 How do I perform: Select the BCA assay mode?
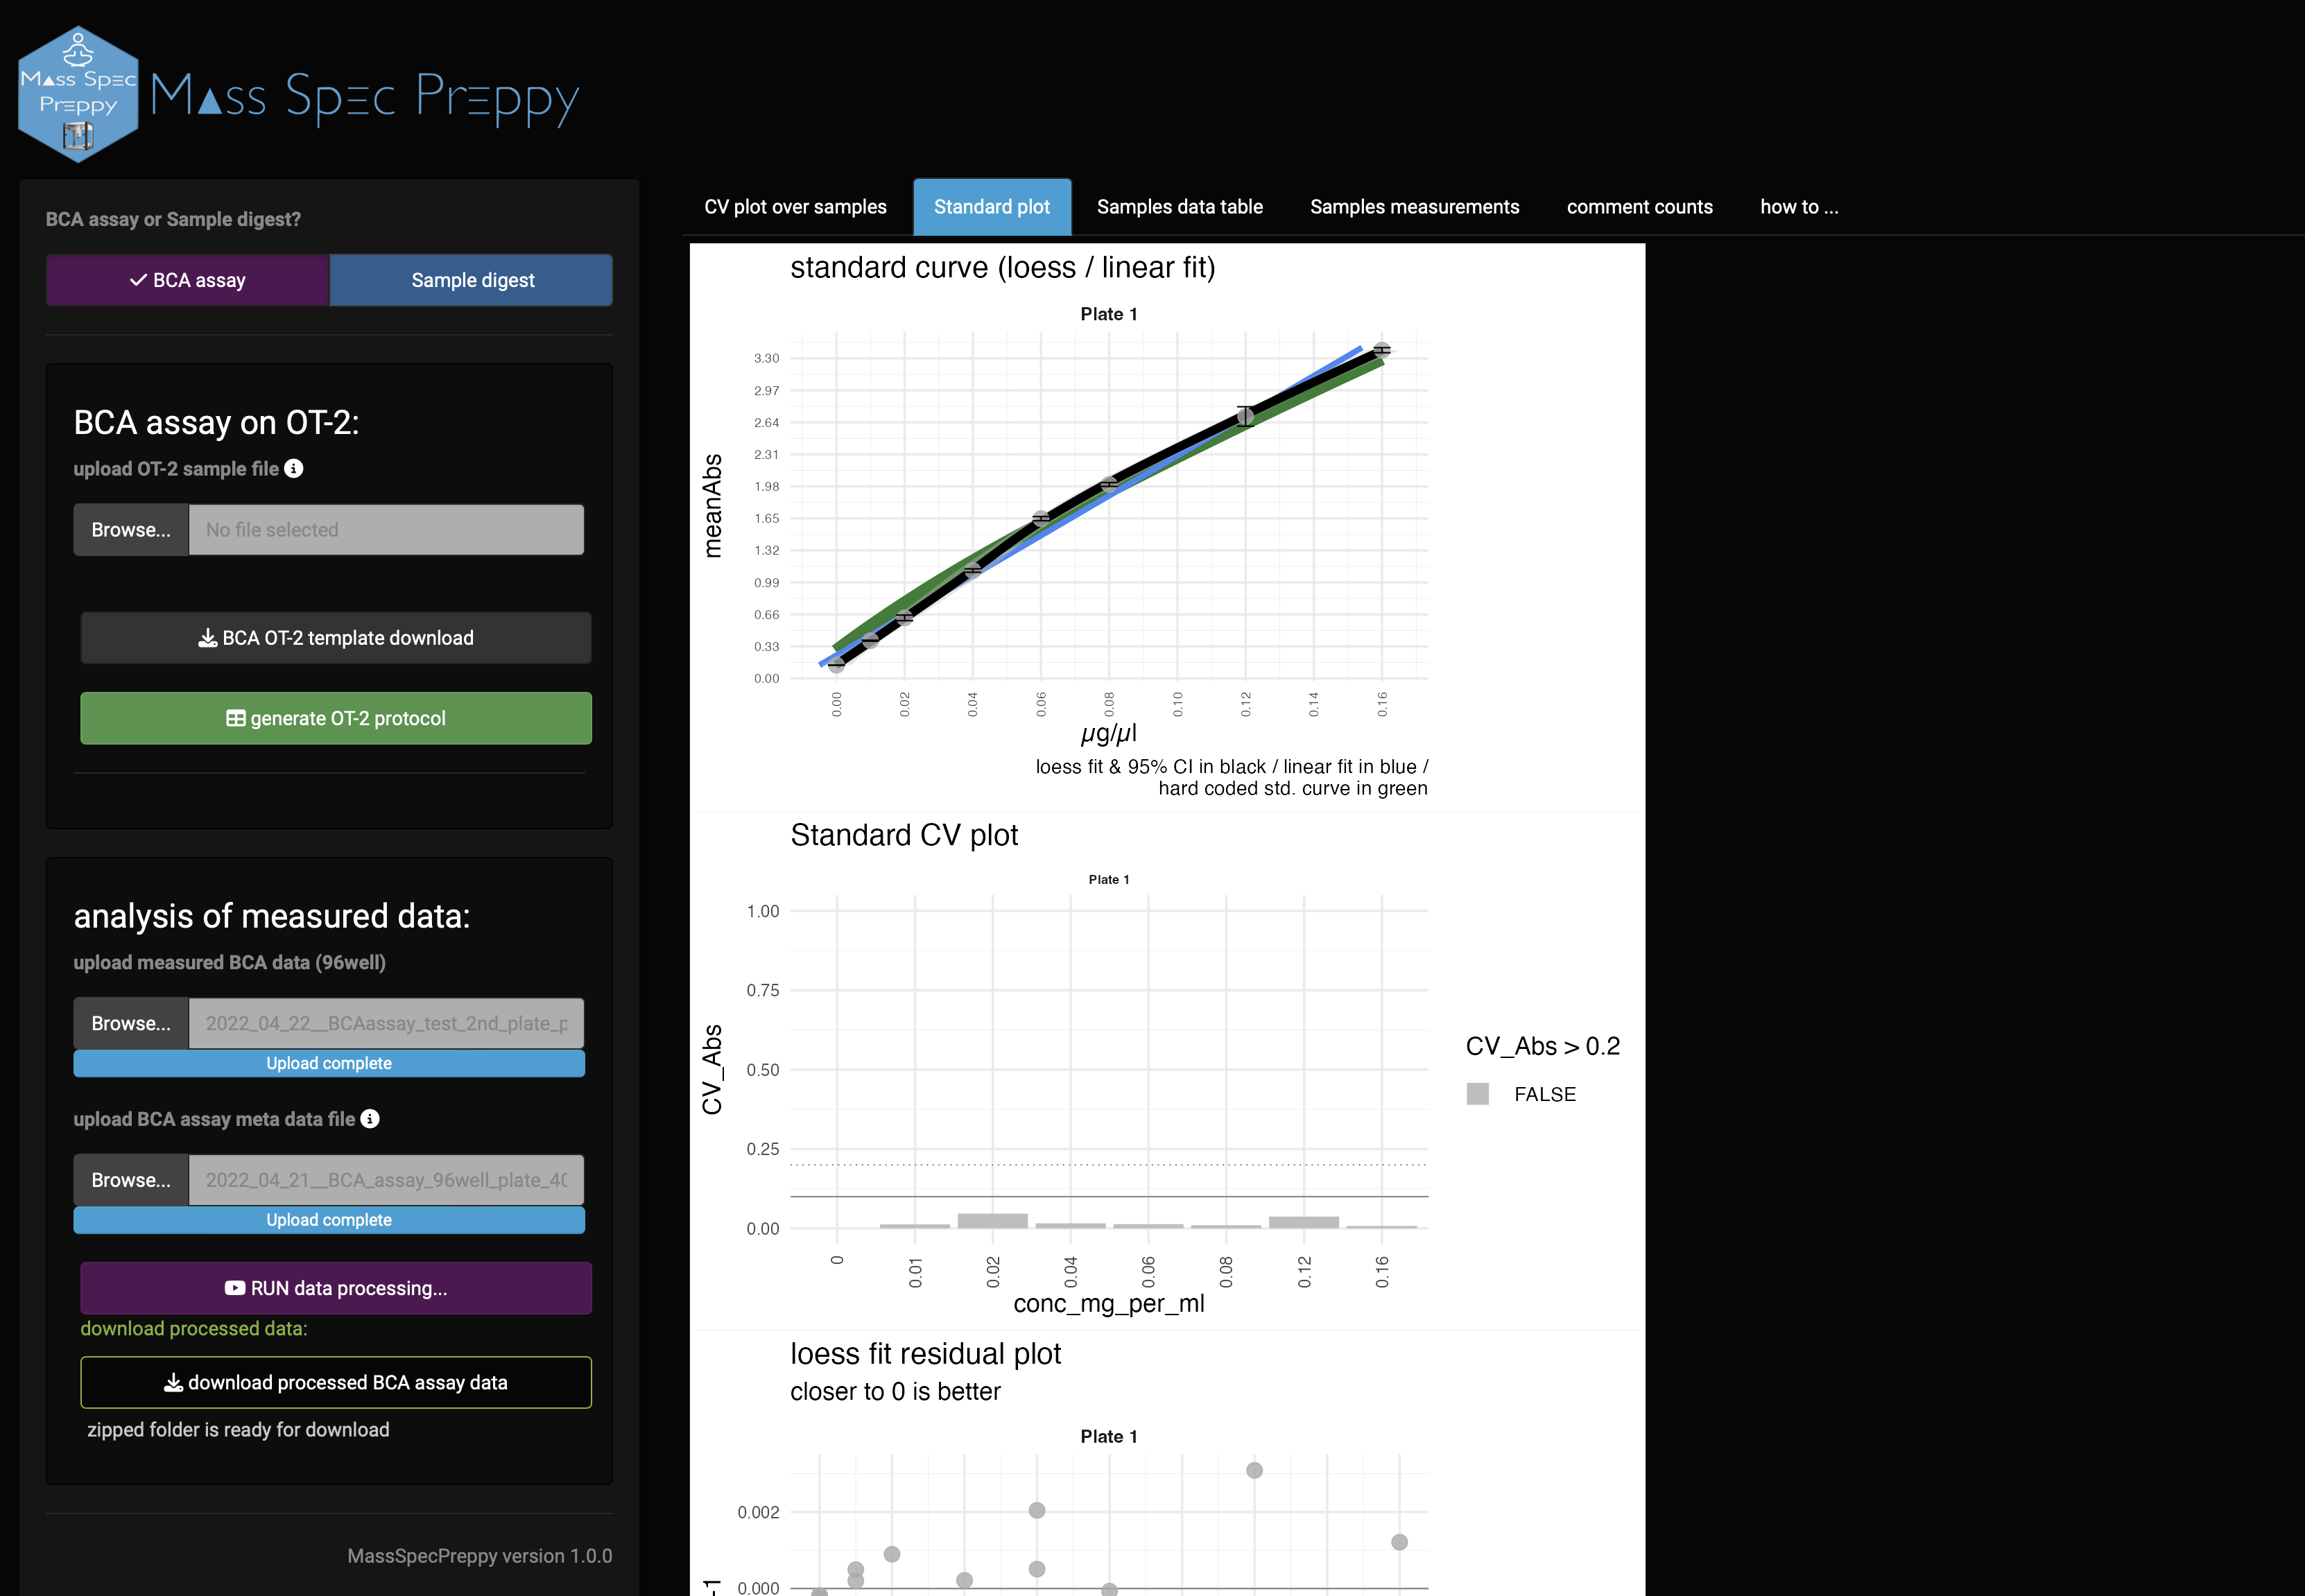188,280
